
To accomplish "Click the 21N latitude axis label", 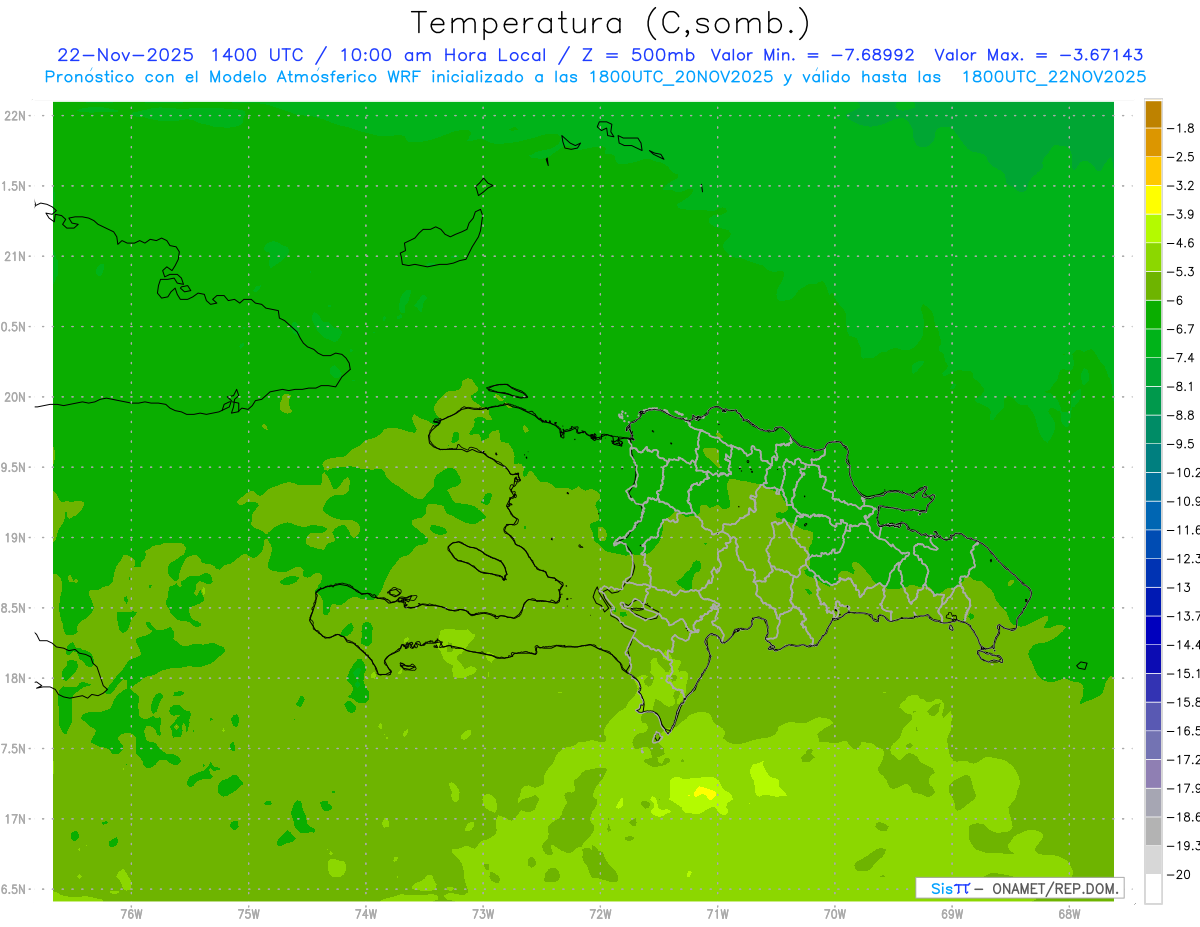I will pyautogui.click(x=17, y=256).
